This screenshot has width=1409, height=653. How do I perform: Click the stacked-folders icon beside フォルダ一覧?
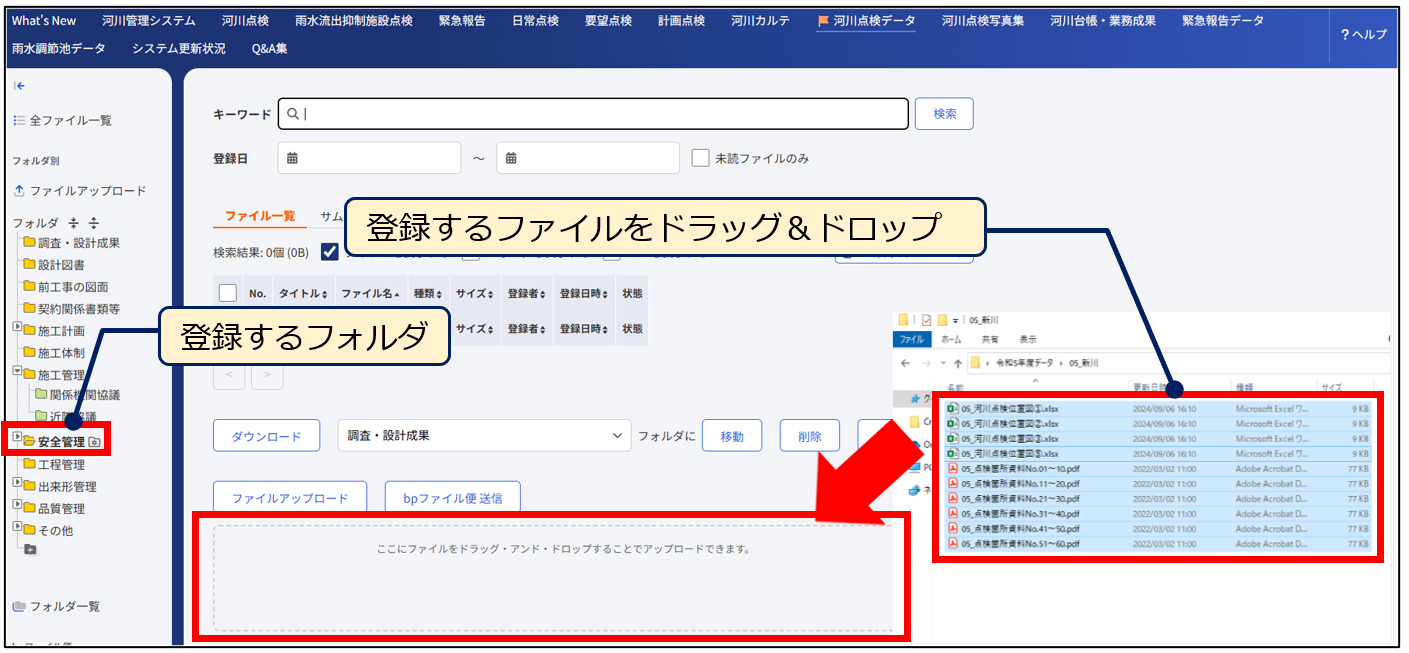18,606
